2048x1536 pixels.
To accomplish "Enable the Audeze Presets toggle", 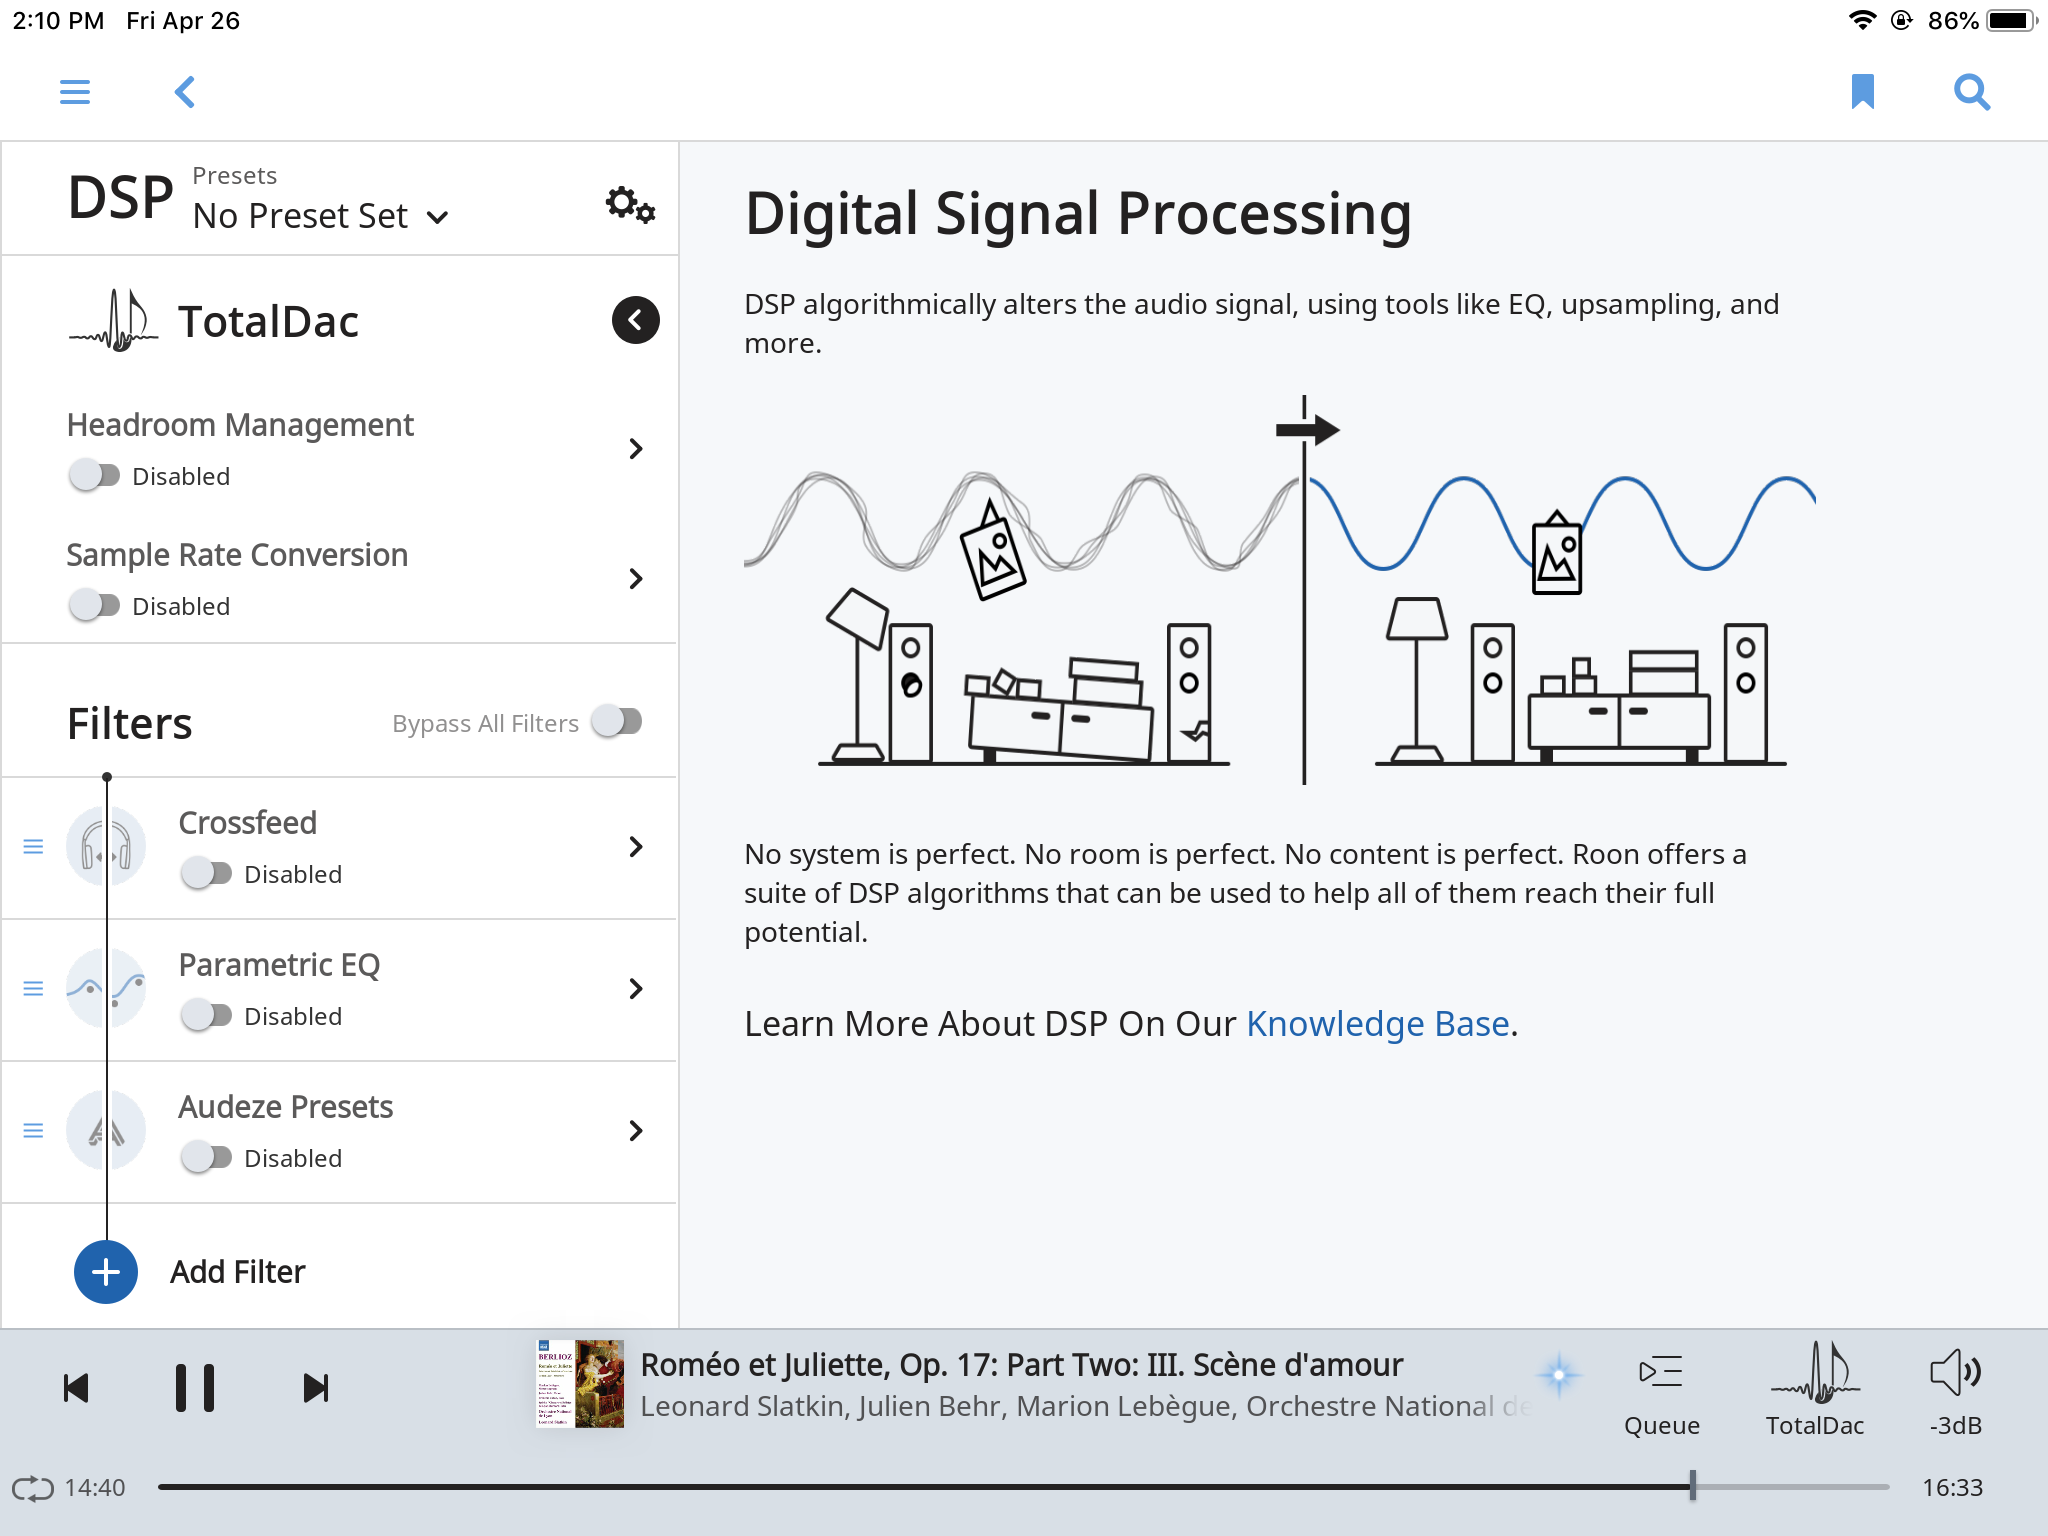I will coord(207,1157).
